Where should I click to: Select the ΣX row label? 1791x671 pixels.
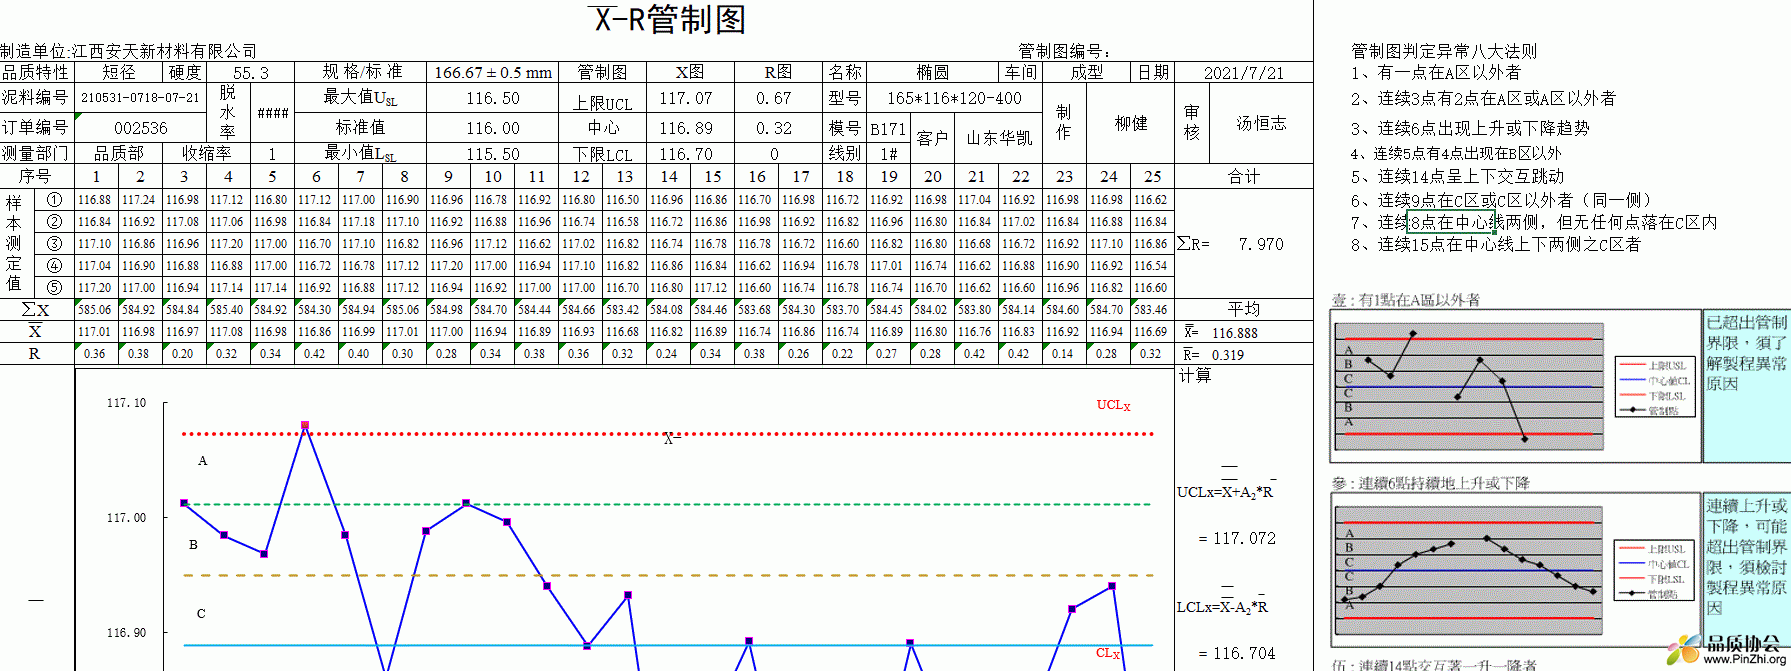(36, 310)
